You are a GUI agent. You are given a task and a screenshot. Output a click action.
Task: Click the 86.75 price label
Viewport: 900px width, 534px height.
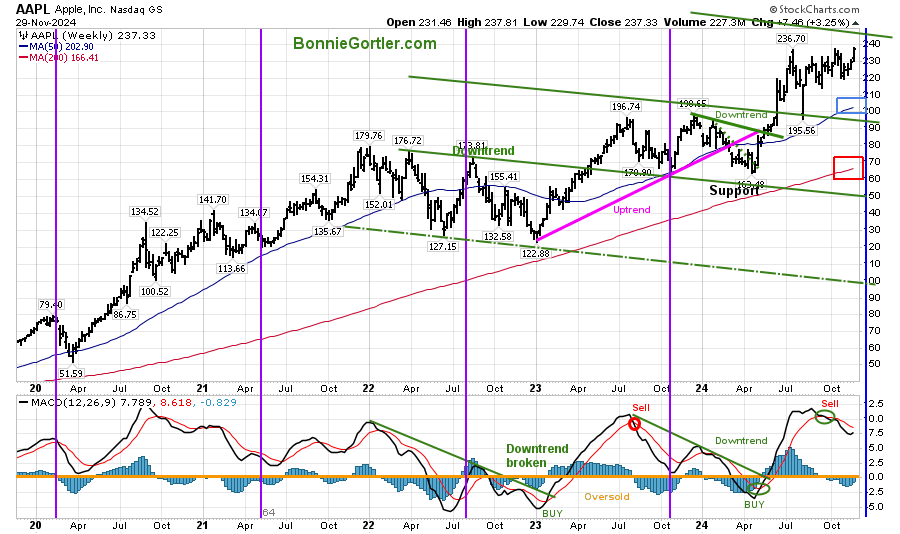click(x=125, y=314)
